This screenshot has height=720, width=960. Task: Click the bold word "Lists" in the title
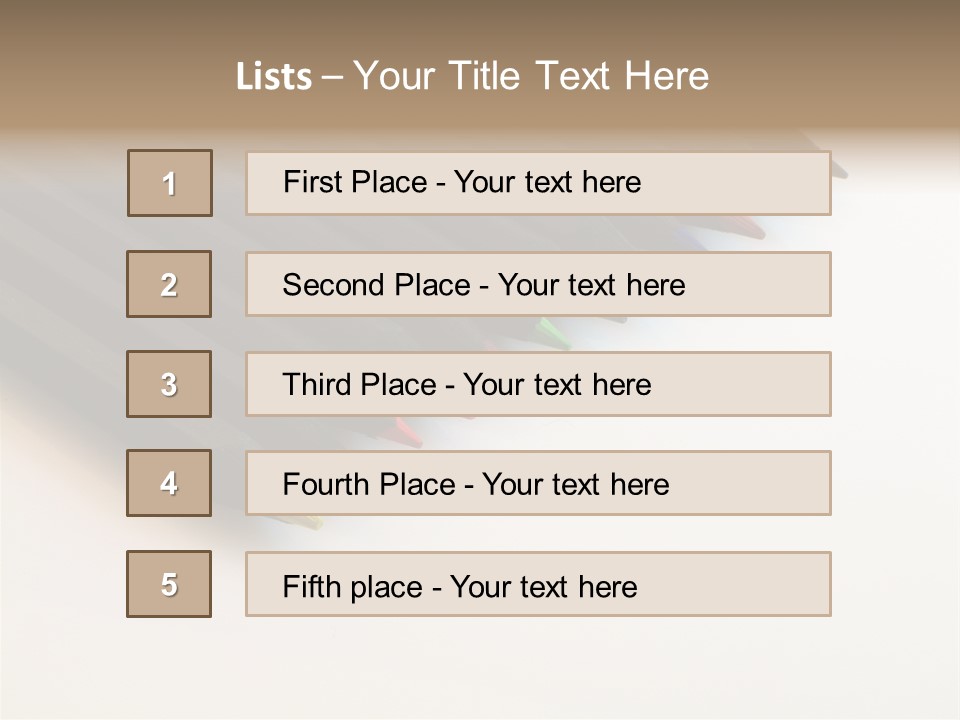pos(274,77)
